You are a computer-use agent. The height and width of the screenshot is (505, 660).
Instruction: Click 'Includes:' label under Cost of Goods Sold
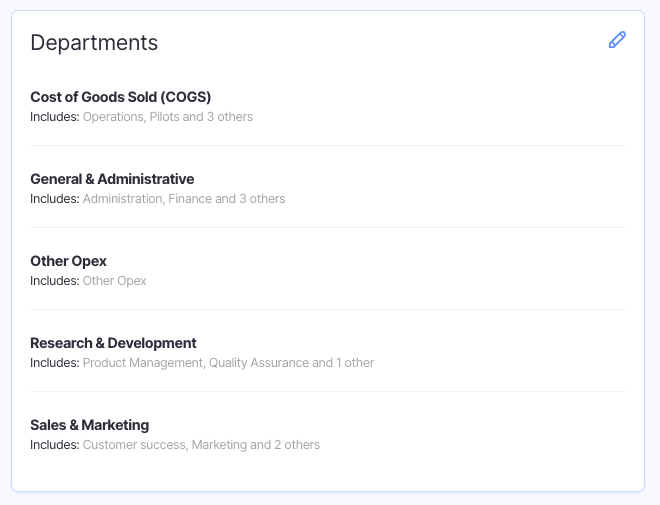pyautogui.click(x=54, y=117)
